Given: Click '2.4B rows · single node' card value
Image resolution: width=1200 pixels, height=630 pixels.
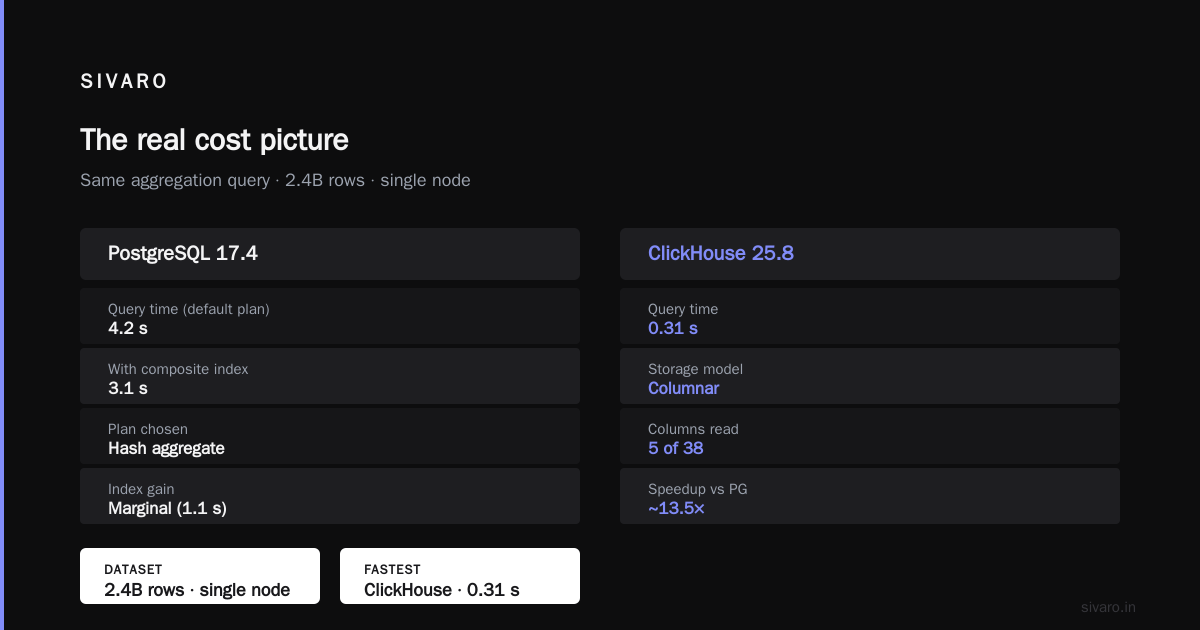Looking at the screenshot, I should [197, 590].
